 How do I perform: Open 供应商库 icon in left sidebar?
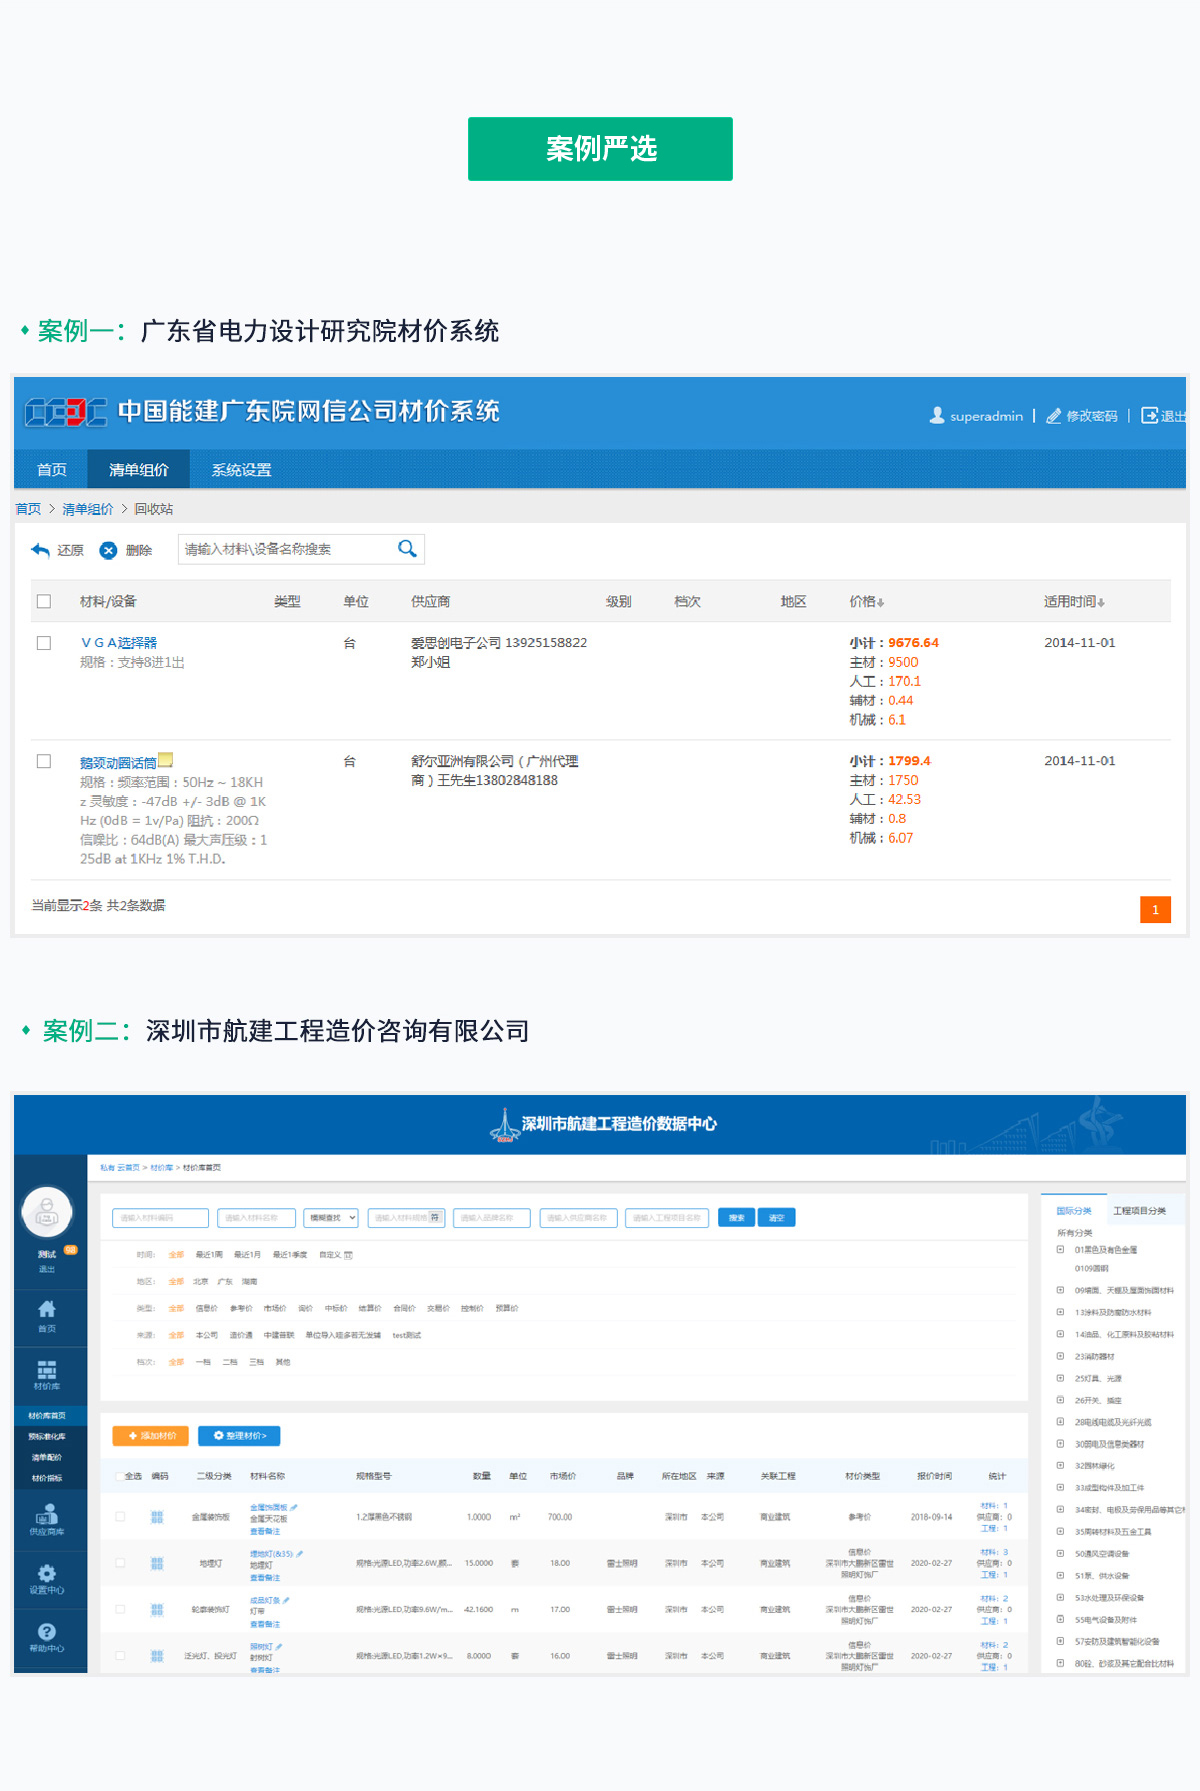pos(47,1514)
